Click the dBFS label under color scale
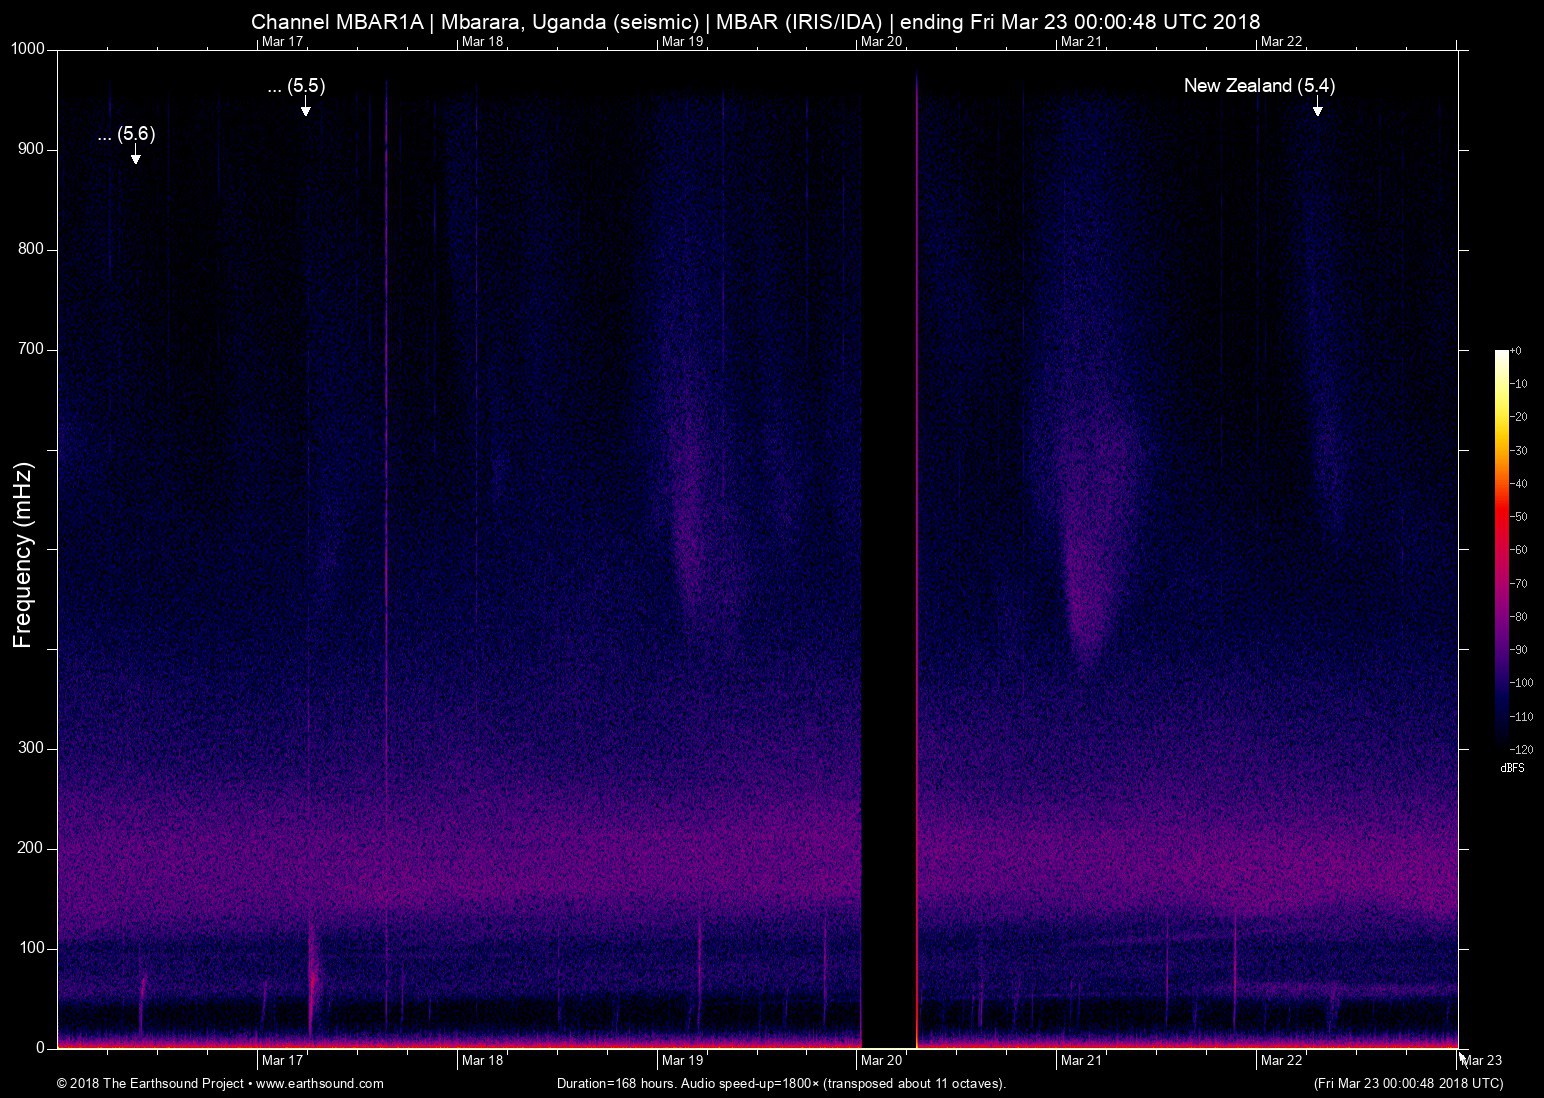This screenshot has width=1544, height=1098. tap(1512, 768)
